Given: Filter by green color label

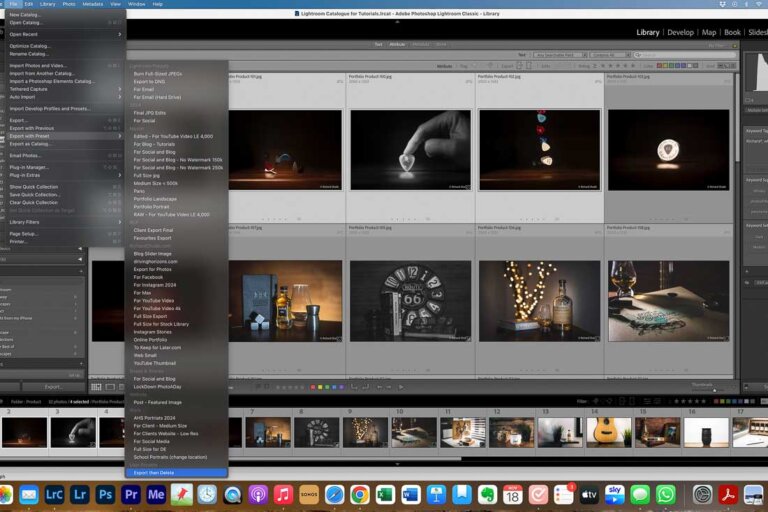Looking at the screenshot, I should [672, 66].
